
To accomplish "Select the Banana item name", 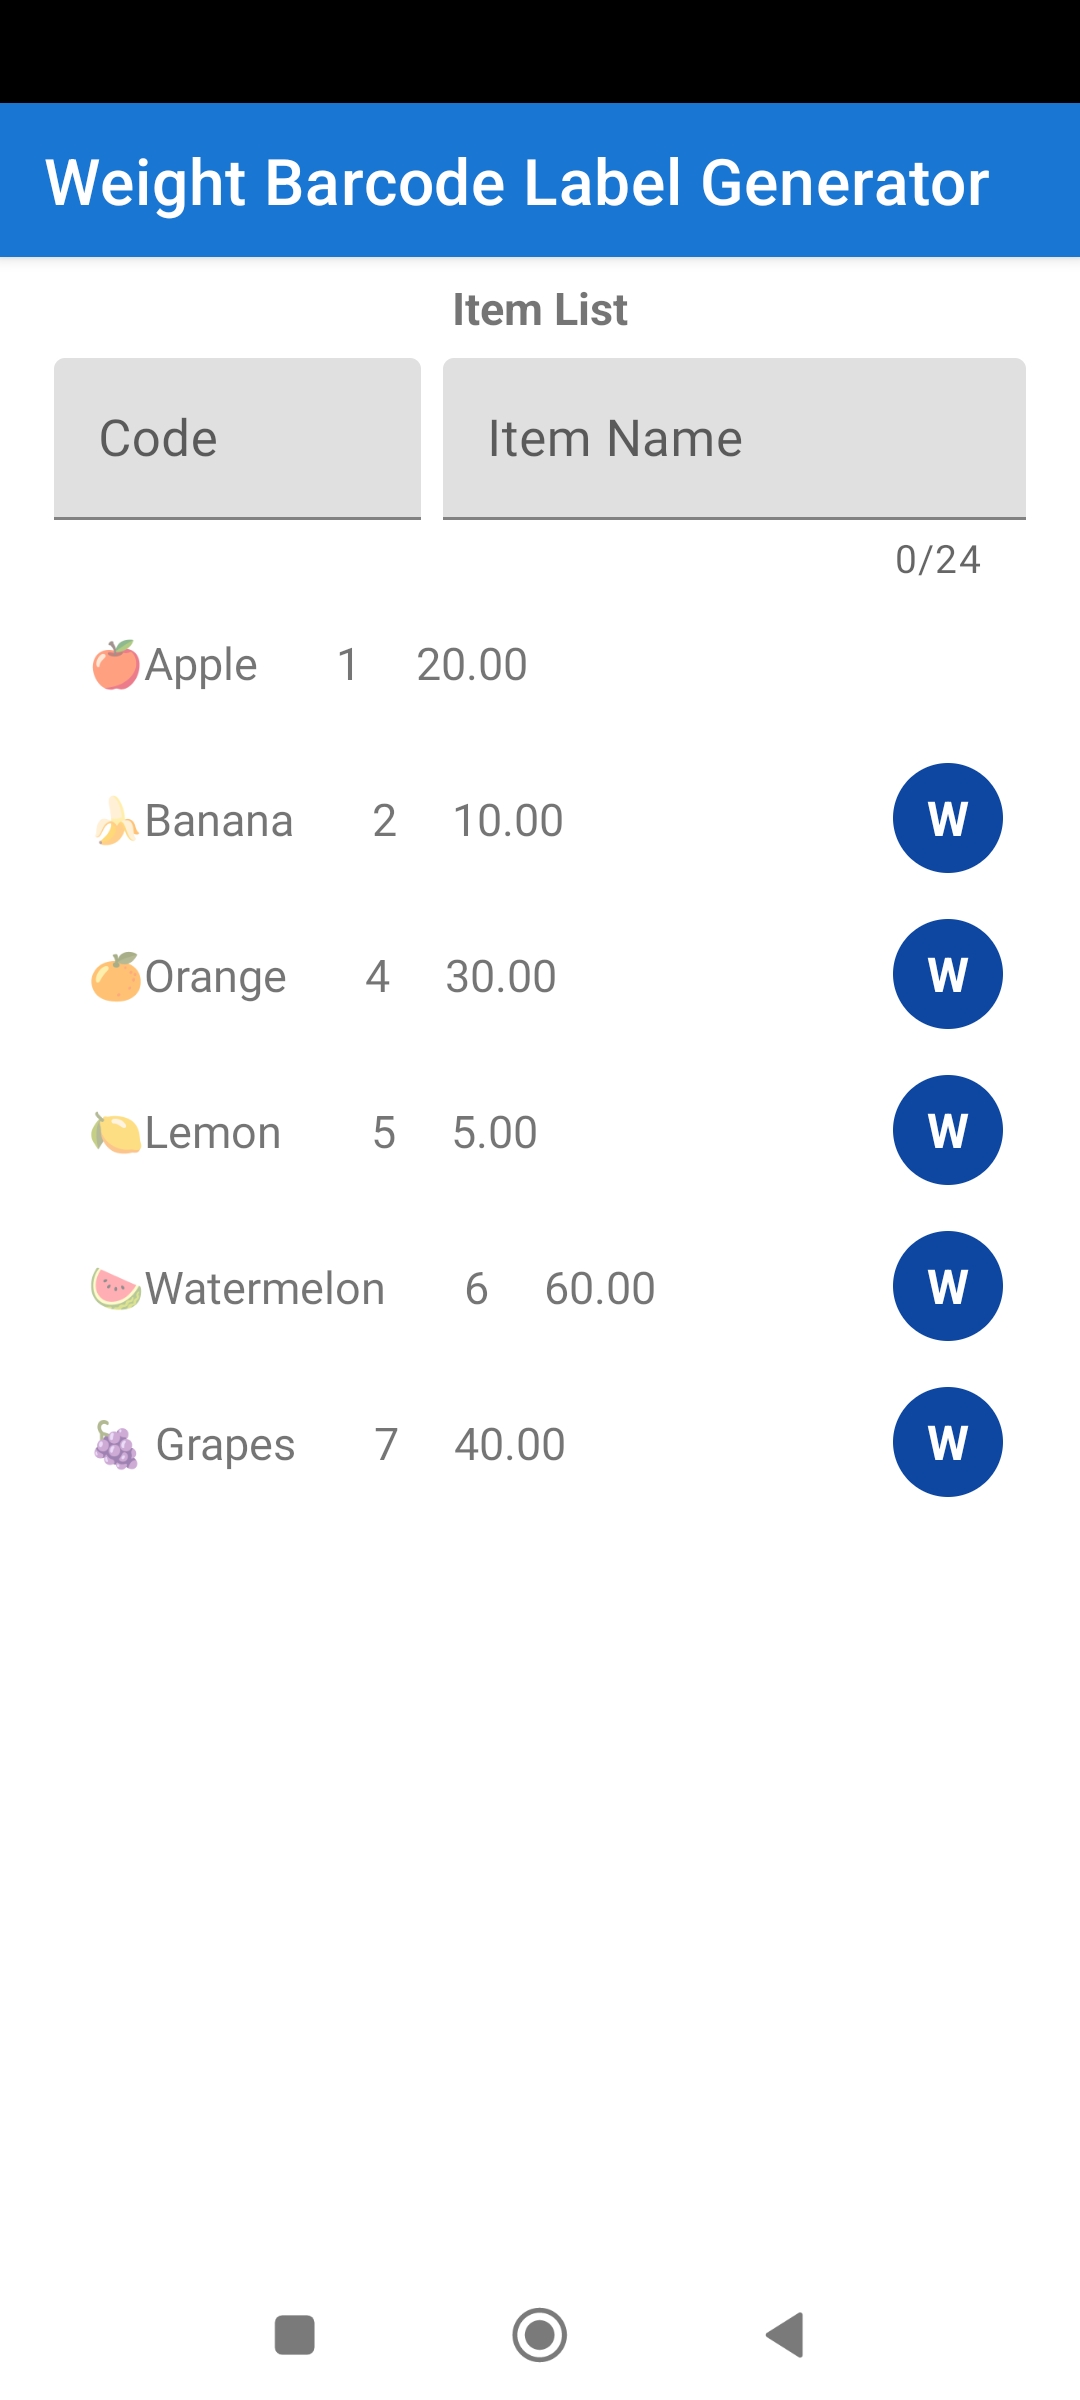I will tap(219, 821).
